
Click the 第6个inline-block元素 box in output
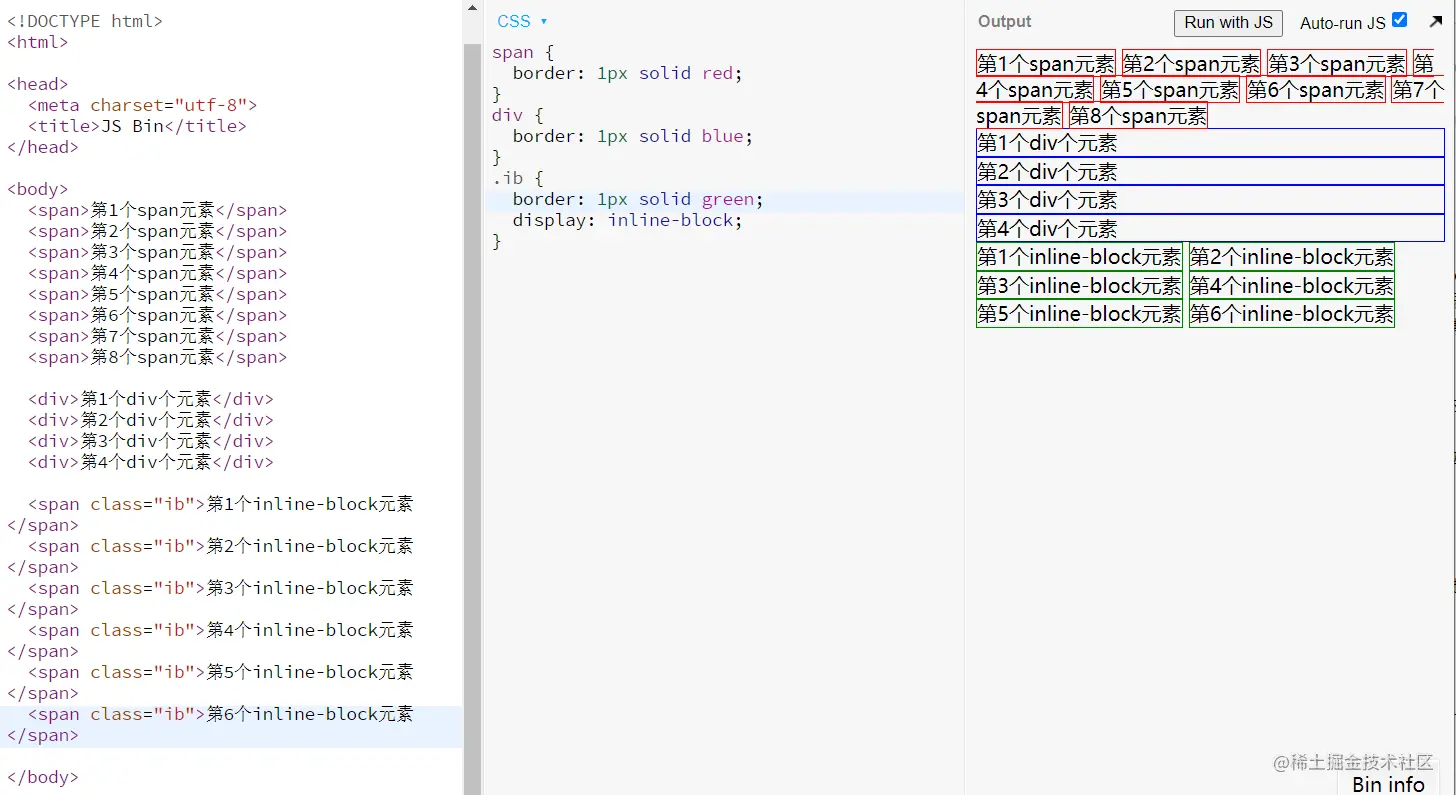[1291, 313]
